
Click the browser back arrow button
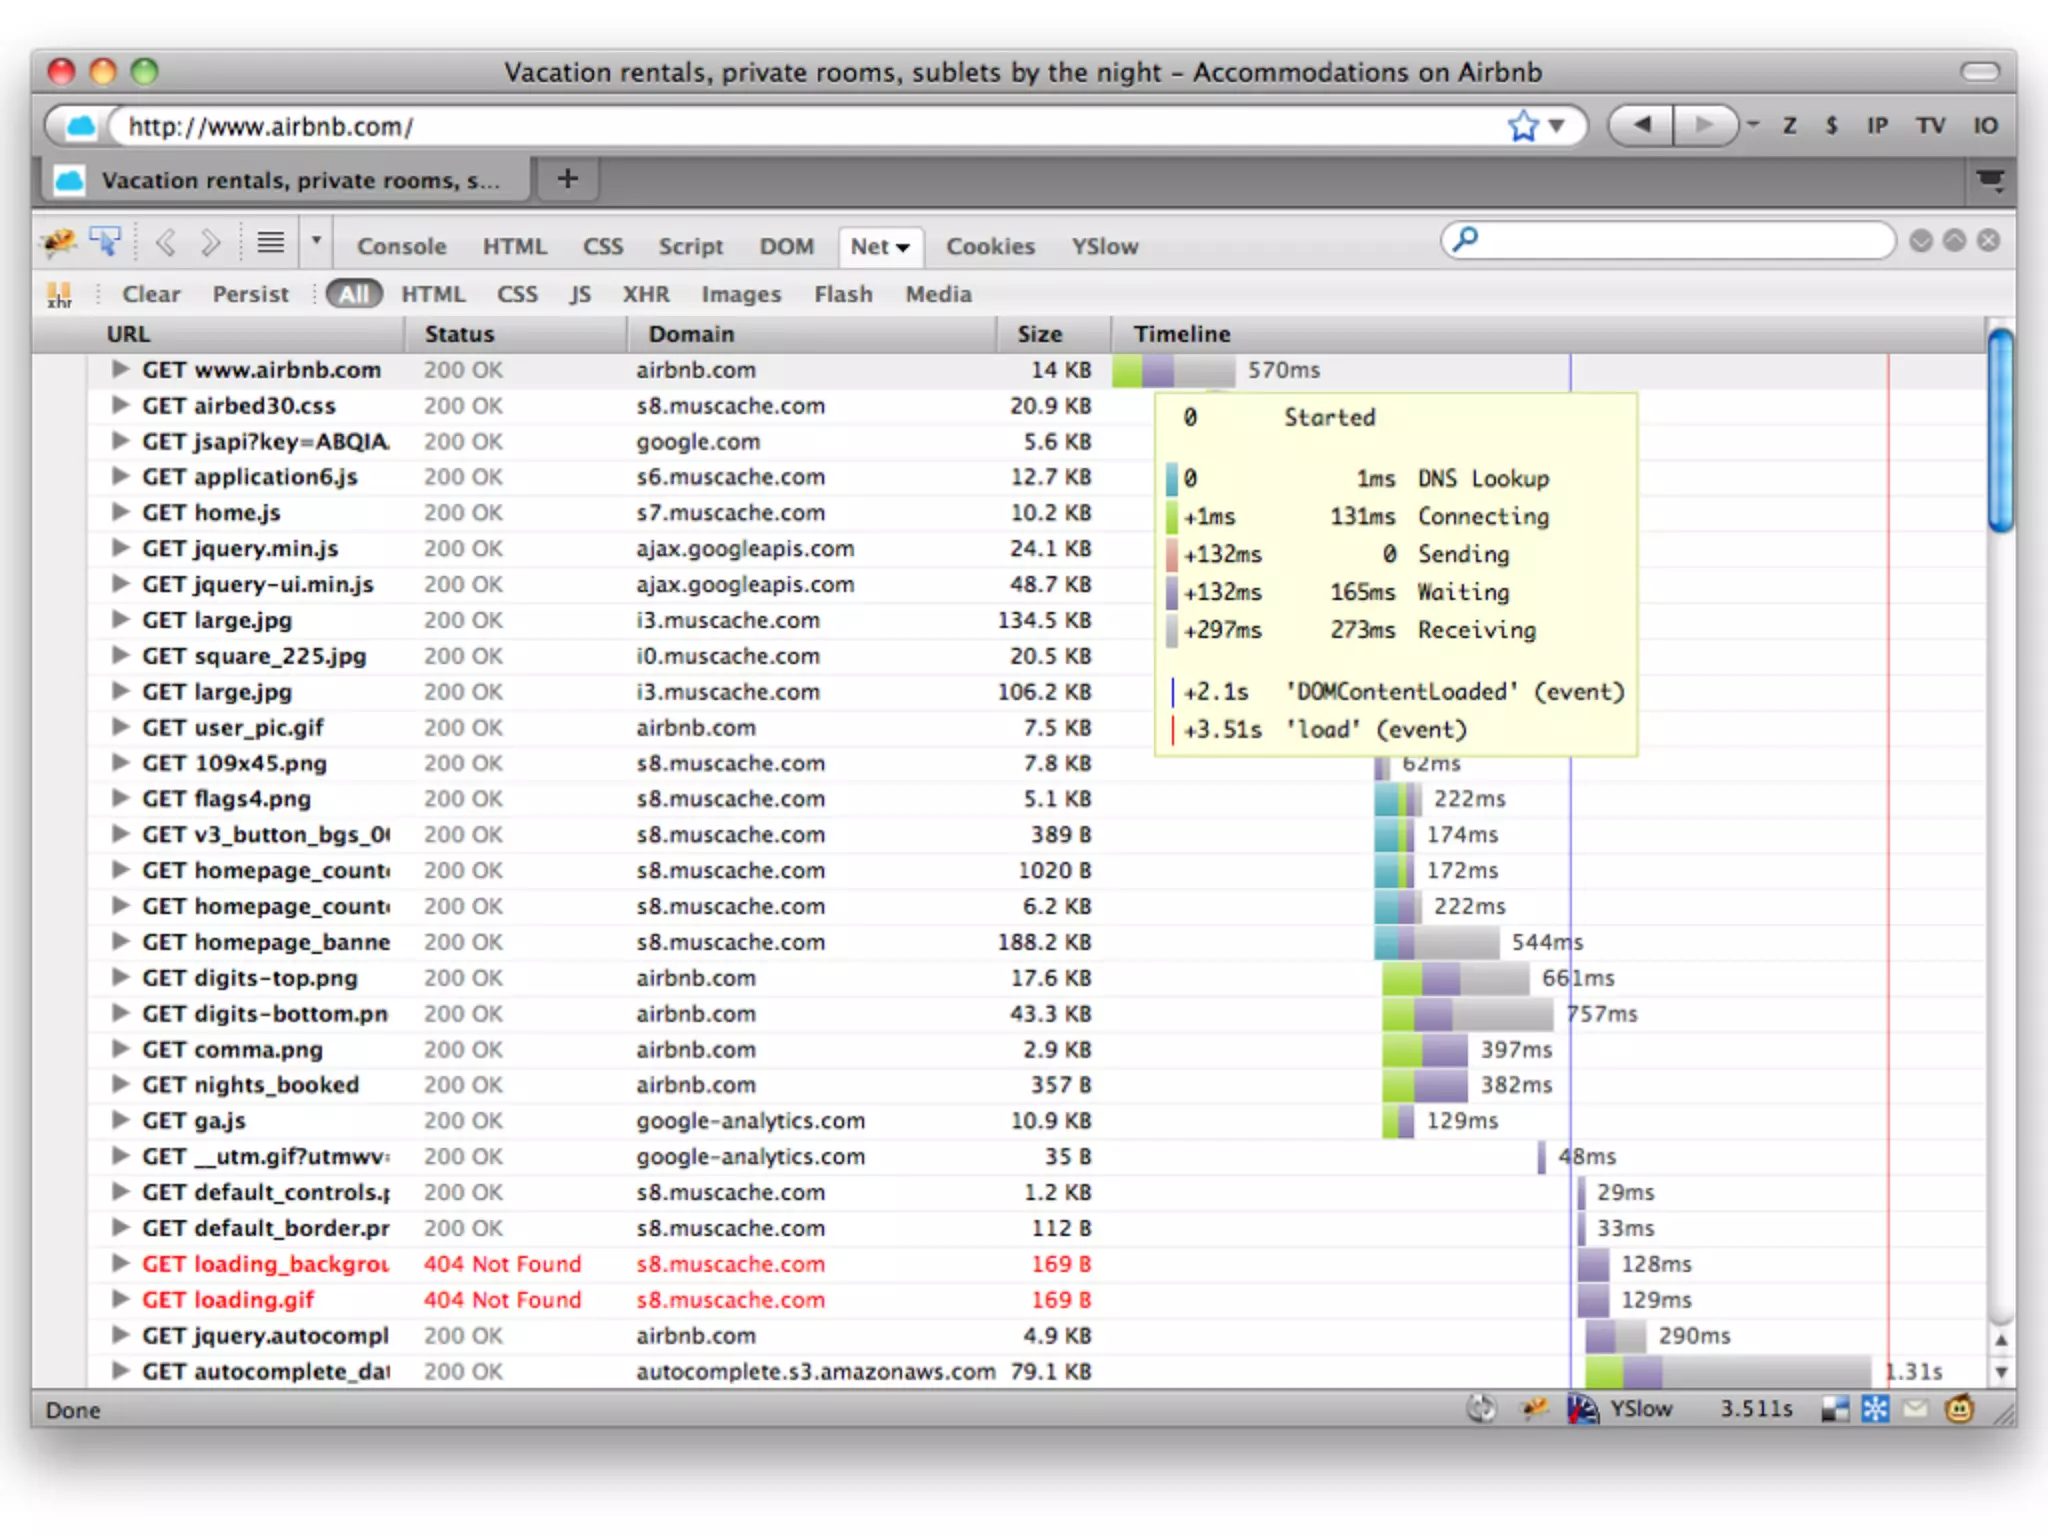[x=1641, y=126]
